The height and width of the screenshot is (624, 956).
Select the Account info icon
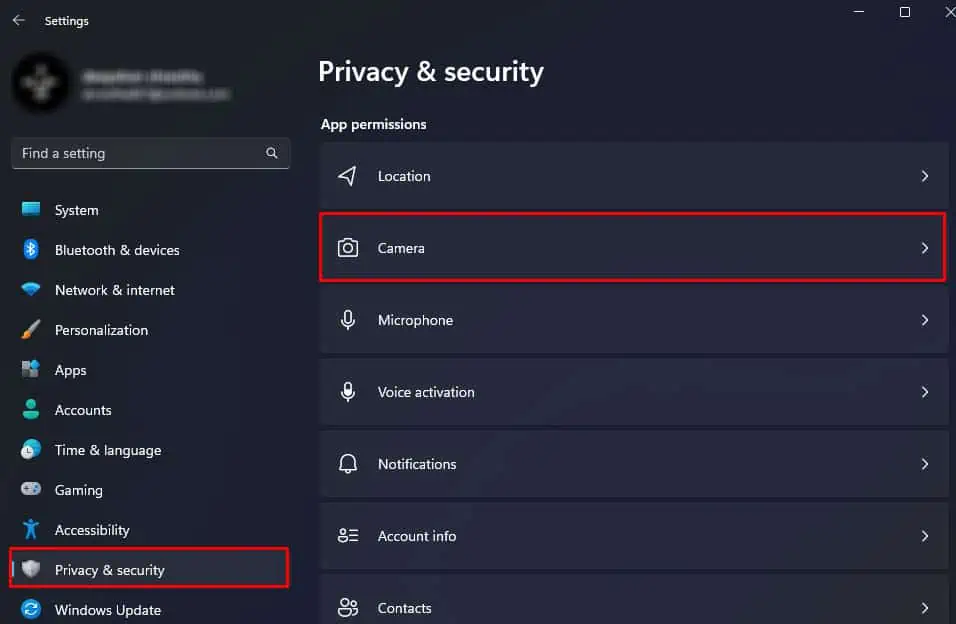coord(347,536)
